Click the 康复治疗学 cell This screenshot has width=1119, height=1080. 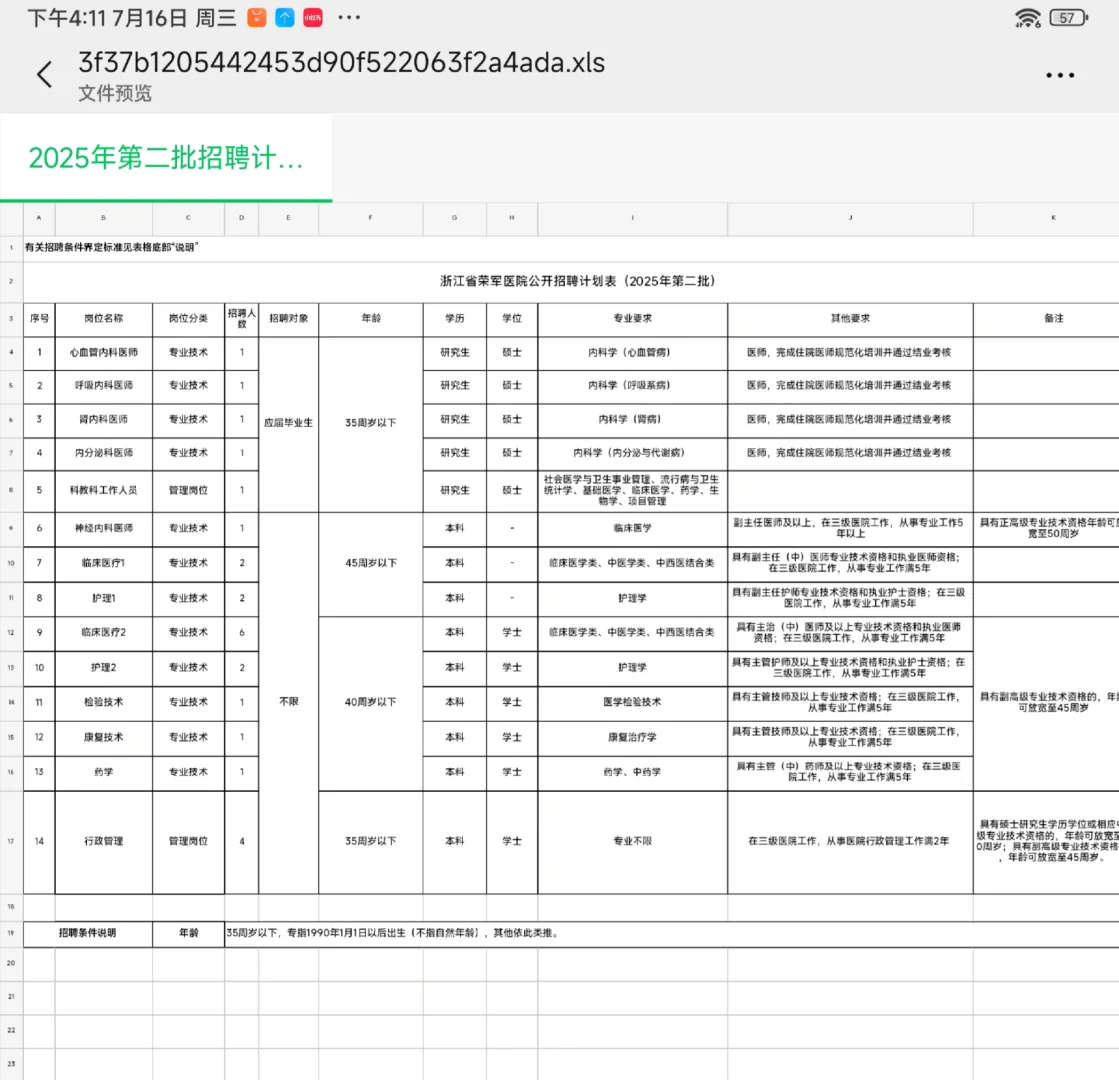pyautogui.click(x=632, y=737)
